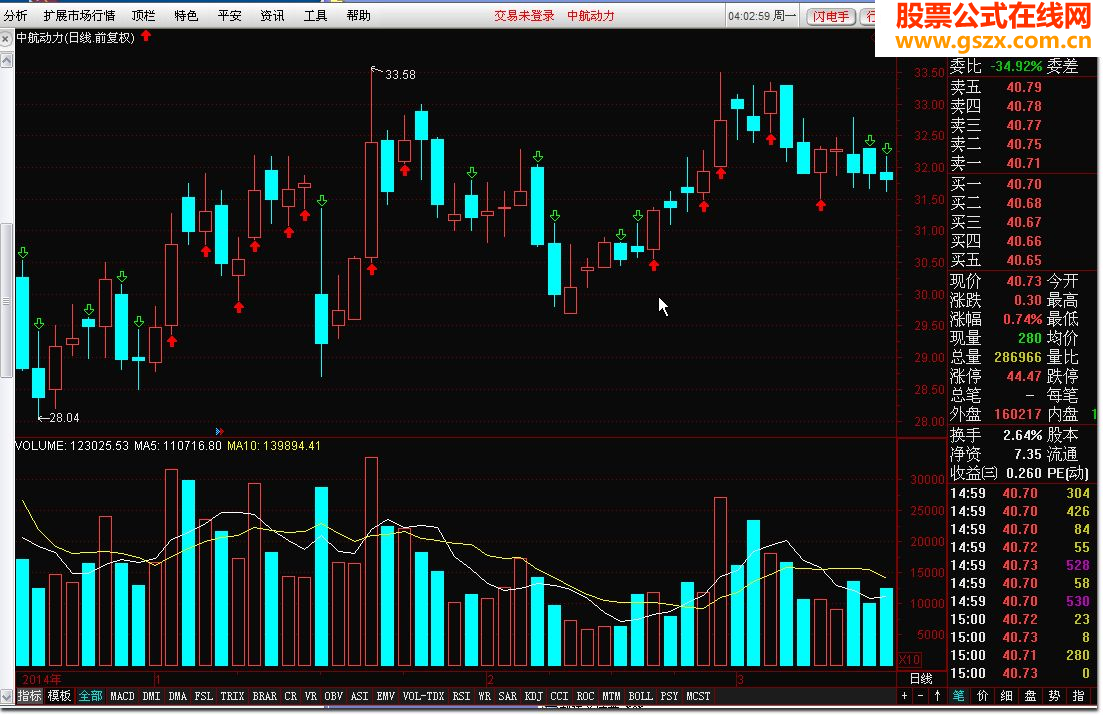Open the 扩展市场行情 menu

click(79, 15)
